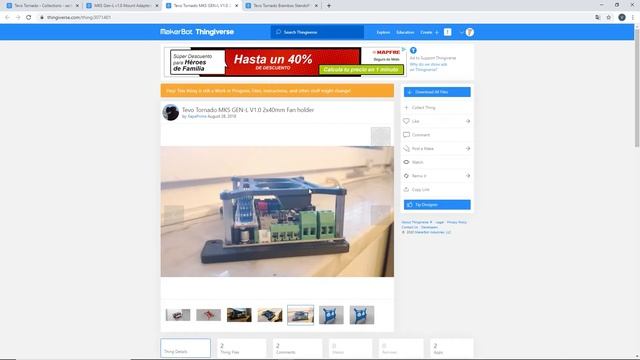Open the Privacy Policy footer link
This screenshot has height=360, width=640.
[457, 222]
